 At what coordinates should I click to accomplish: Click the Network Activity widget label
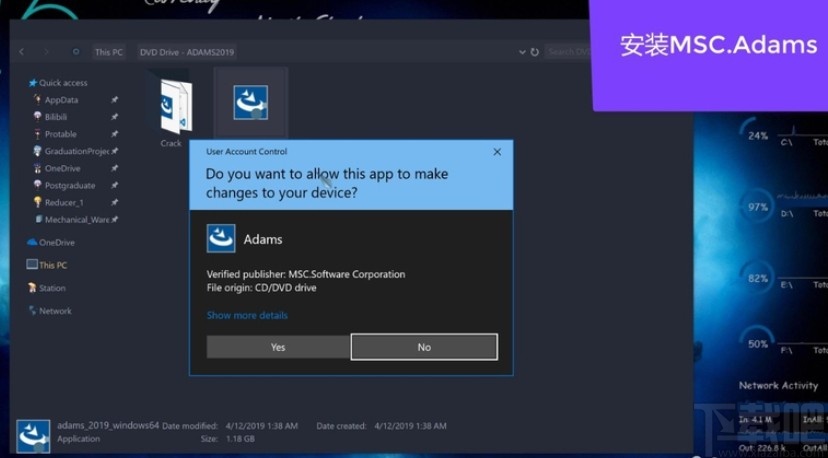click(x=778, y=386)
